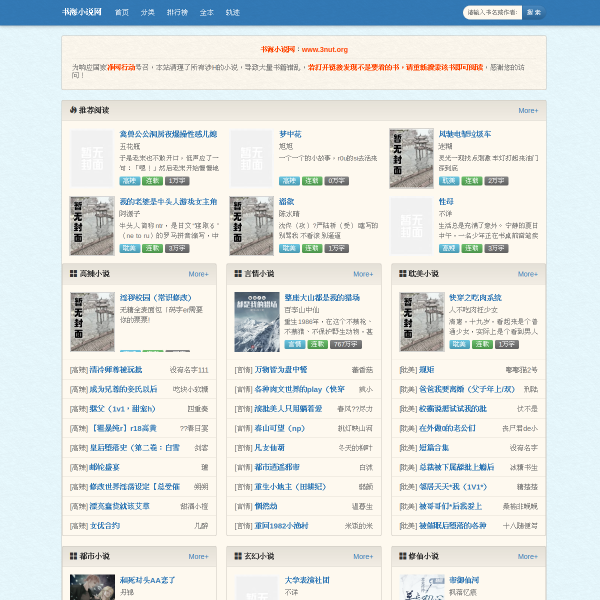Open the recommended book 梦中花
This screenshot has width=600, height=600.
290,134
